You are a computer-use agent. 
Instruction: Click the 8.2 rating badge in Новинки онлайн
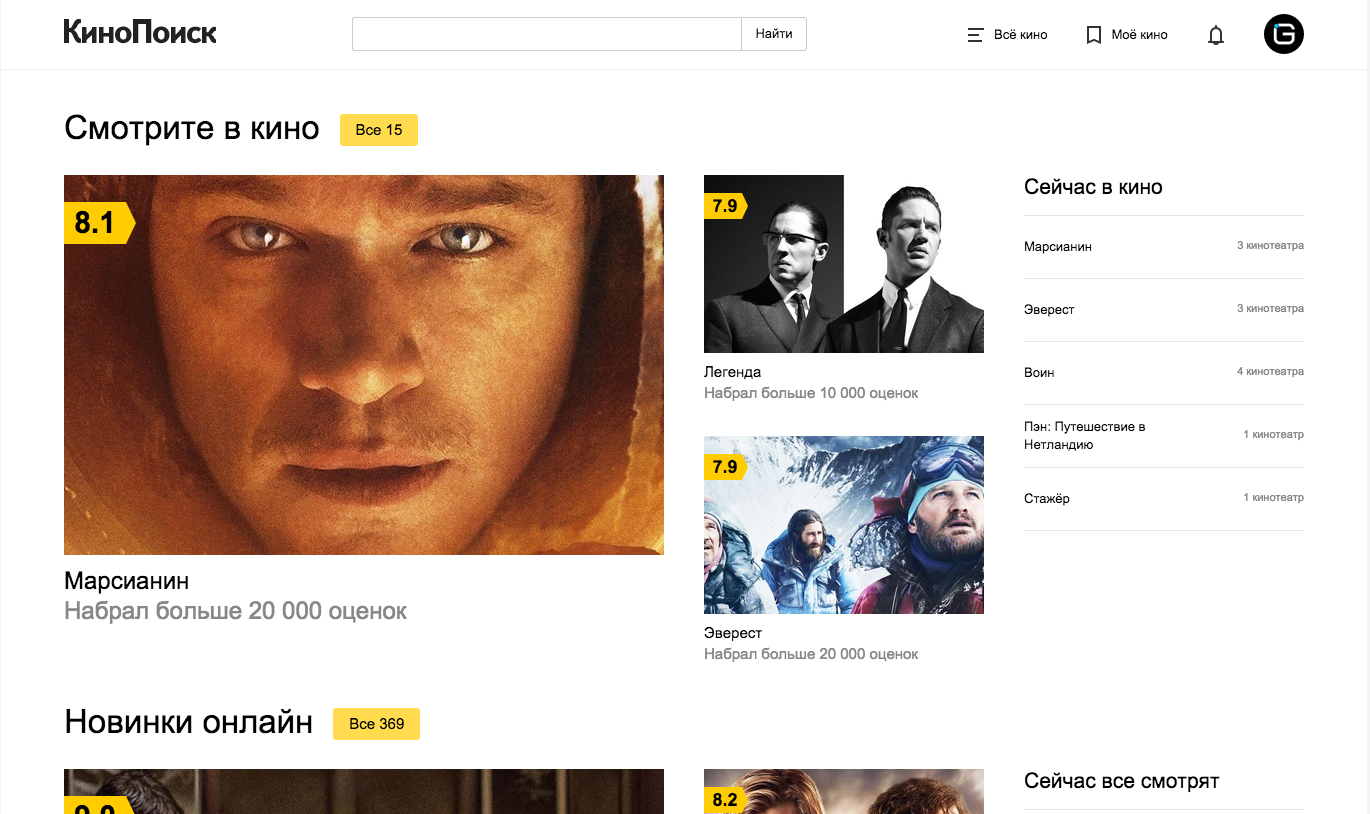coord(726,800)
